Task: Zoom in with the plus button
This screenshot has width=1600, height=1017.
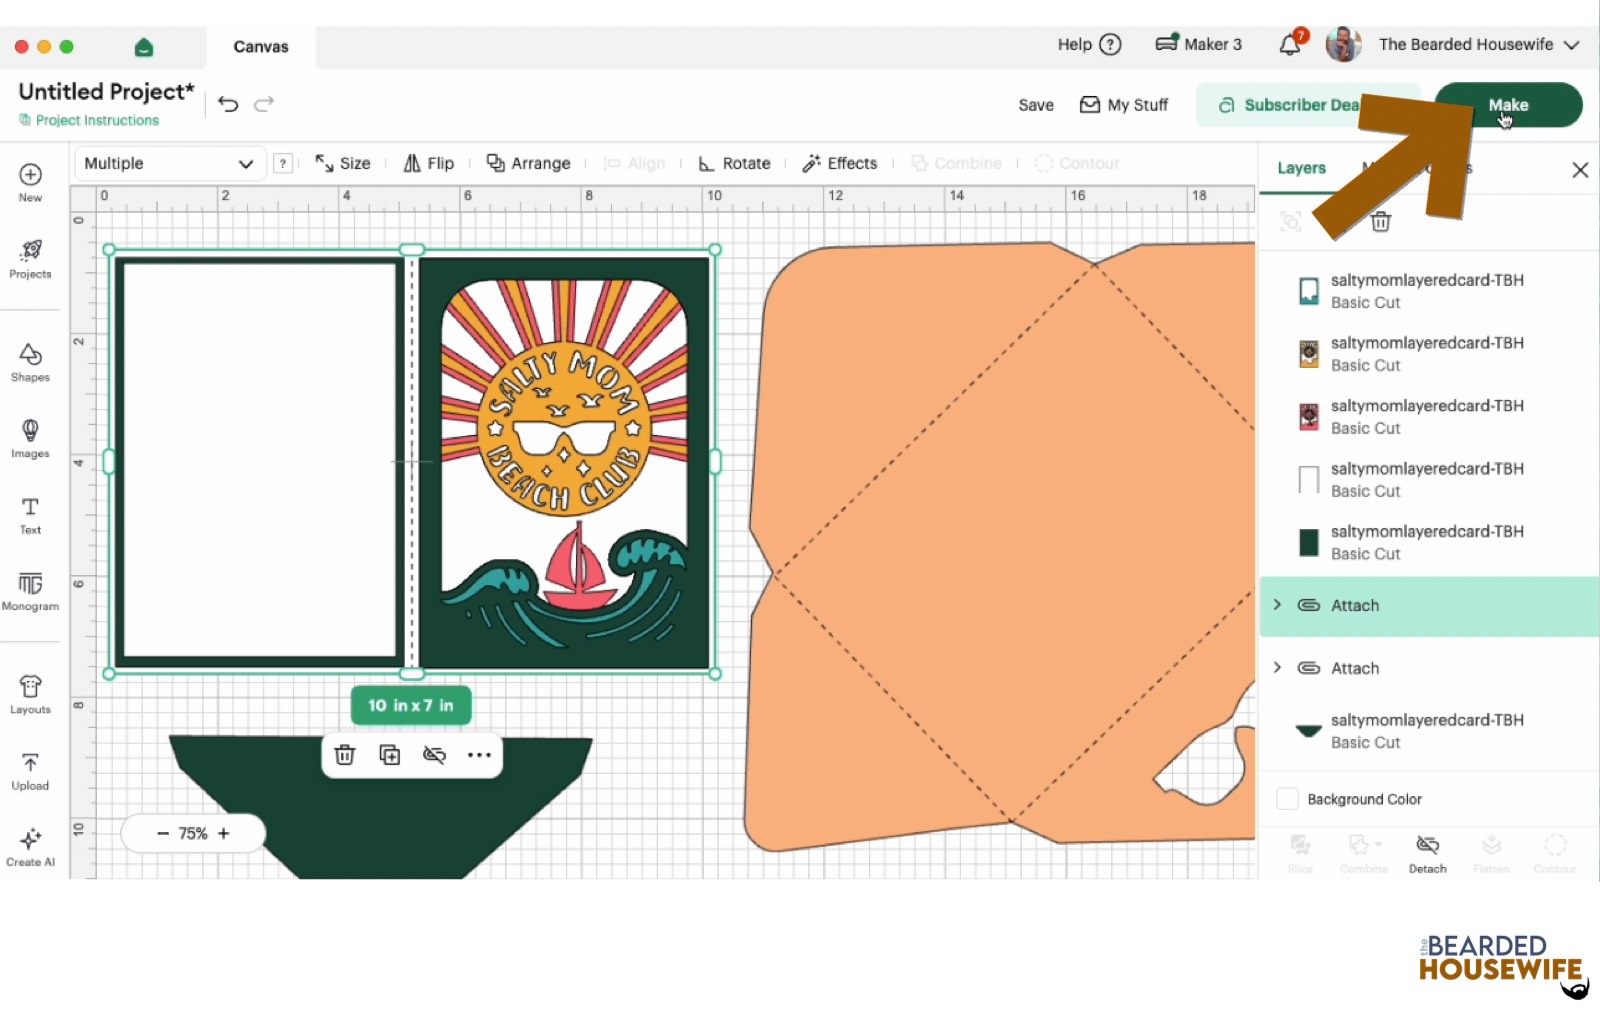Action: (224, 833)
